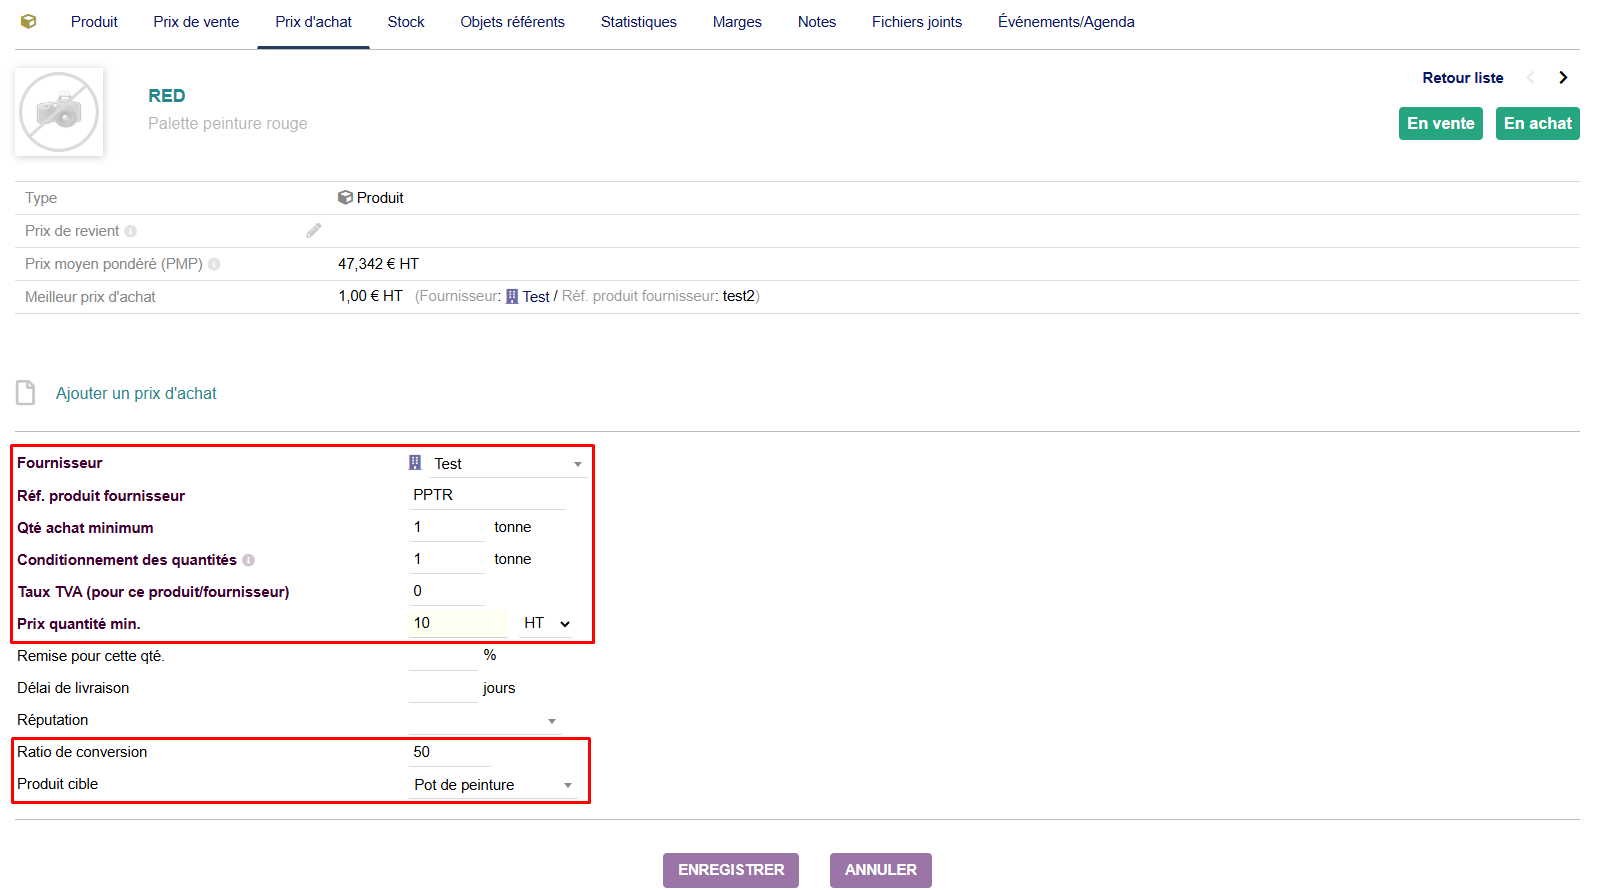
Task: Toggle the En vente status button
Action: 1441,124
